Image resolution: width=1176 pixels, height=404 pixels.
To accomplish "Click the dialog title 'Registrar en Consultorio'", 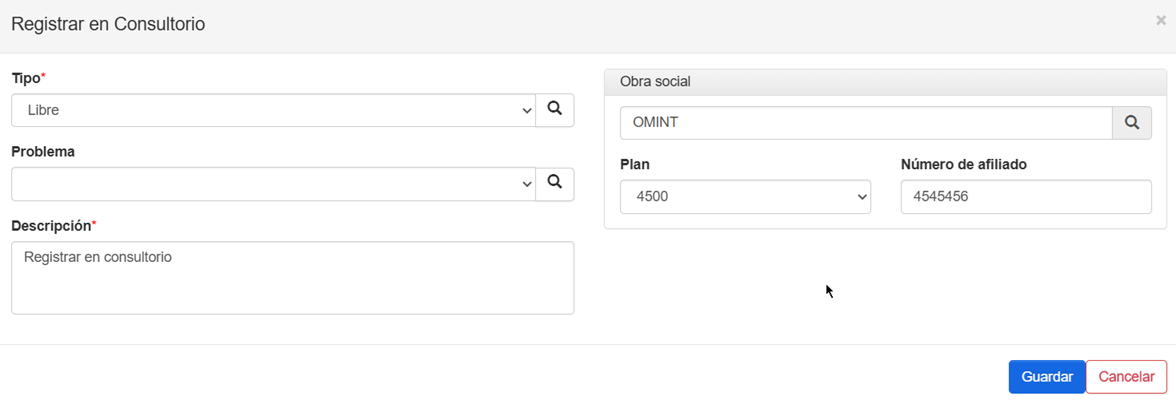I will 109,24.
